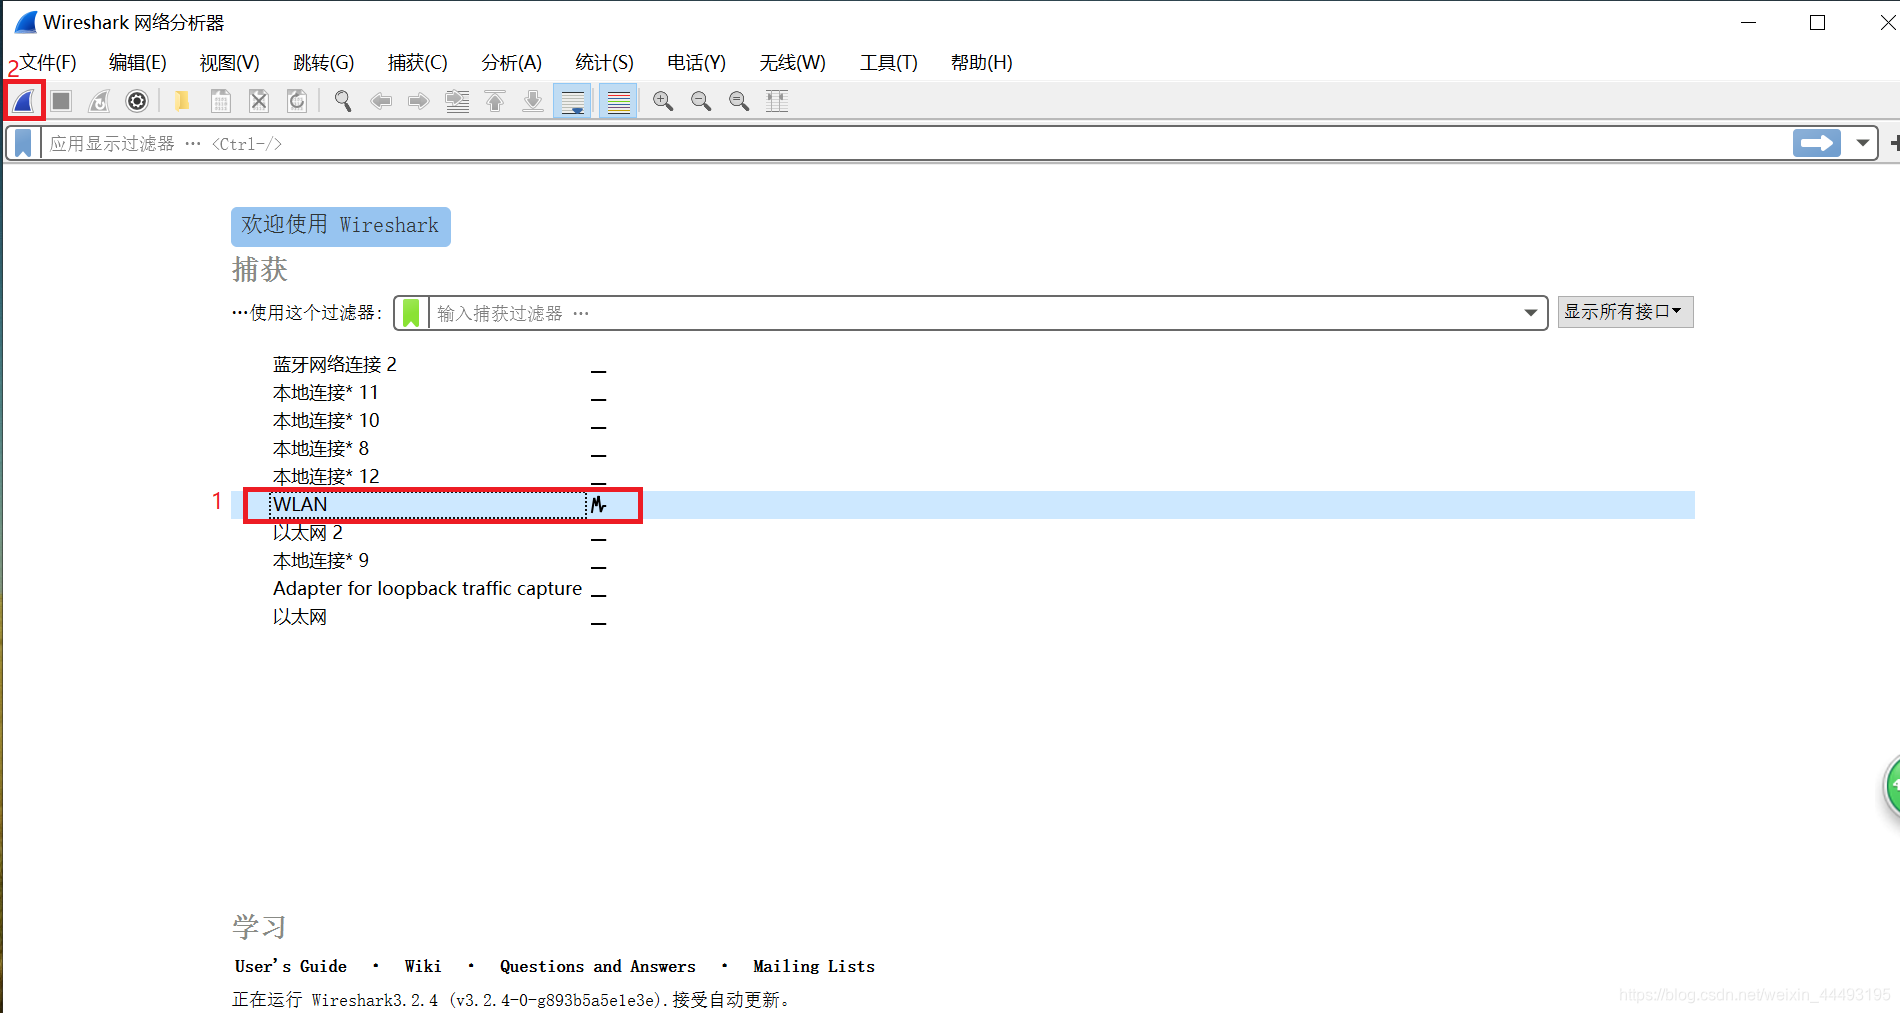
Task: Select 本地连接* 10 interface
Action: click(326, 420)
